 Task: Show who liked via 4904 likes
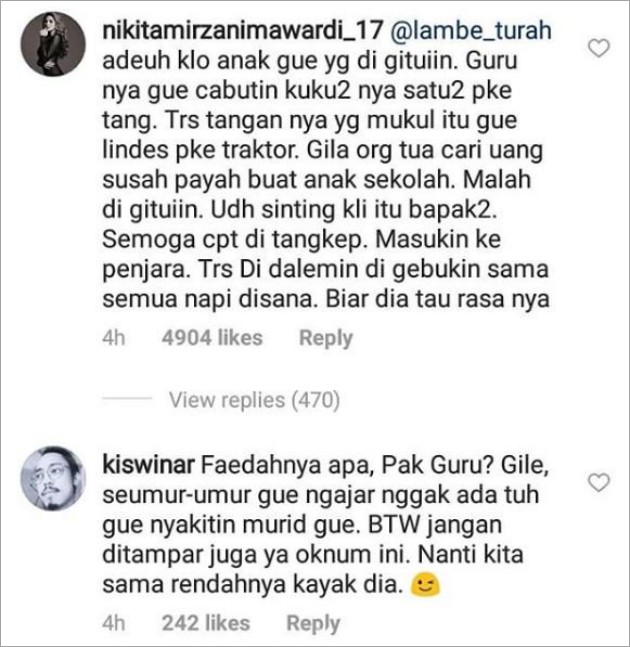point(212,338)
